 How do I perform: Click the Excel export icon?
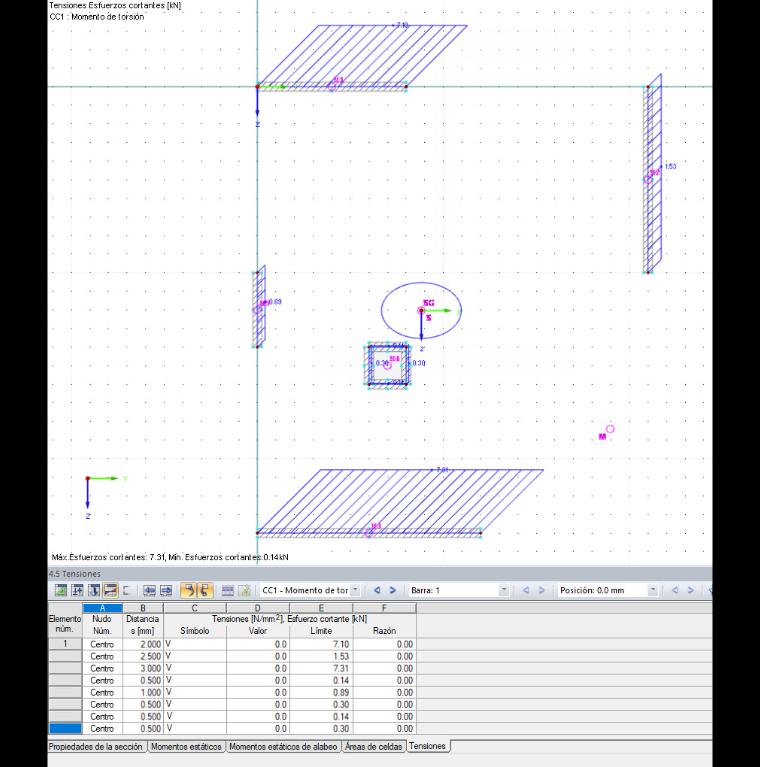point(244,590)
